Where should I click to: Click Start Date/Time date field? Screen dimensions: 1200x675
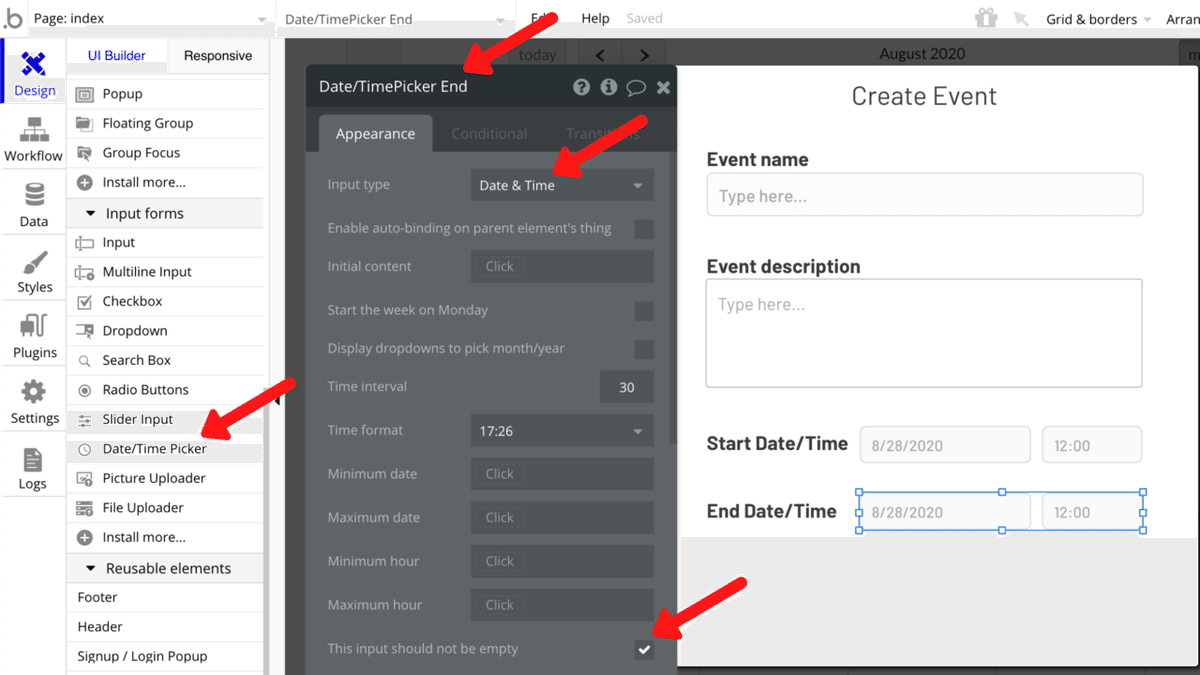pyautogui.click(x=945, y=445)
